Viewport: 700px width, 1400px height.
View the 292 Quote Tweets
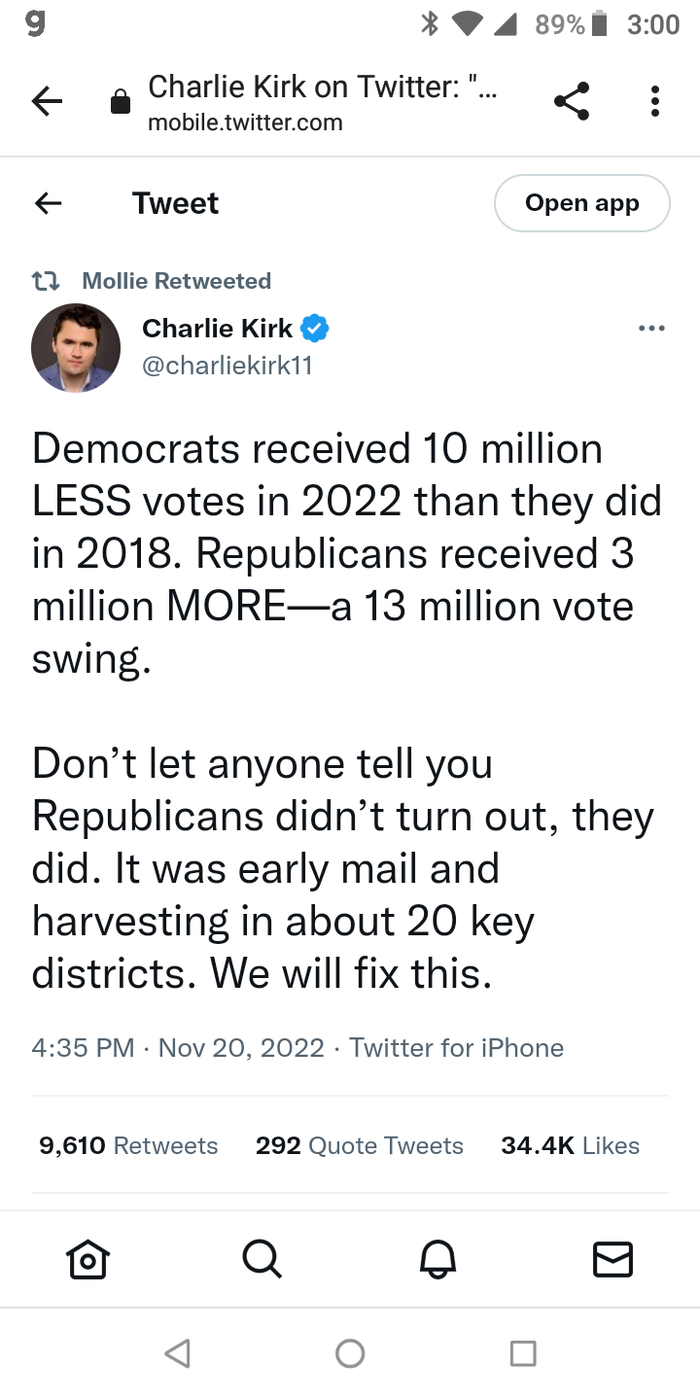click(359, 1146)
